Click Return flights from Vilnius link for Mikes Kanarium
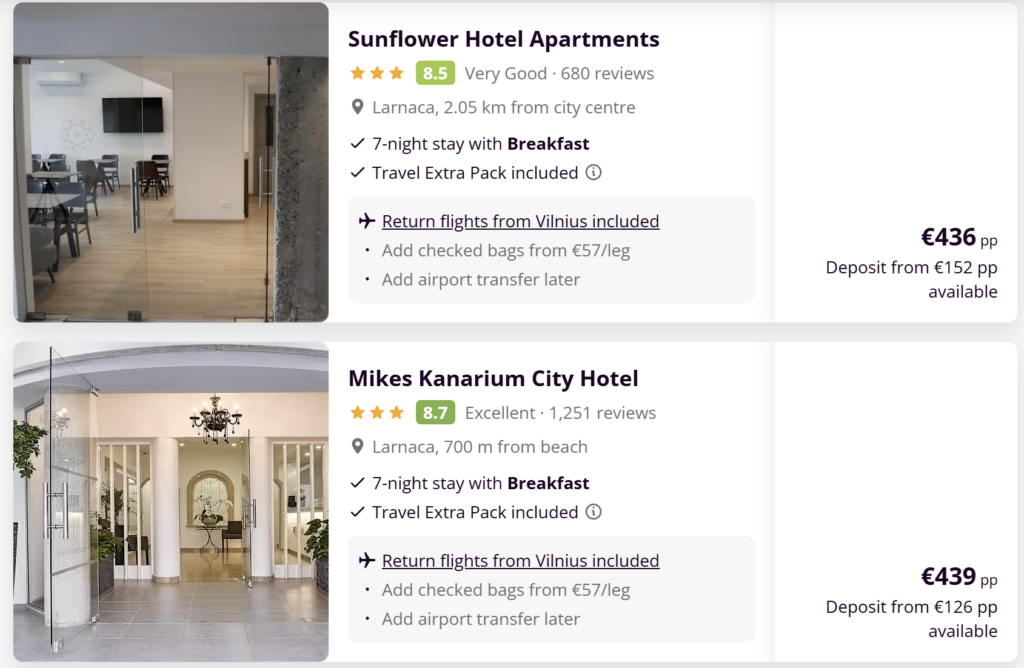This screenshot has width=1024, height=668. [x=520, y=561]
